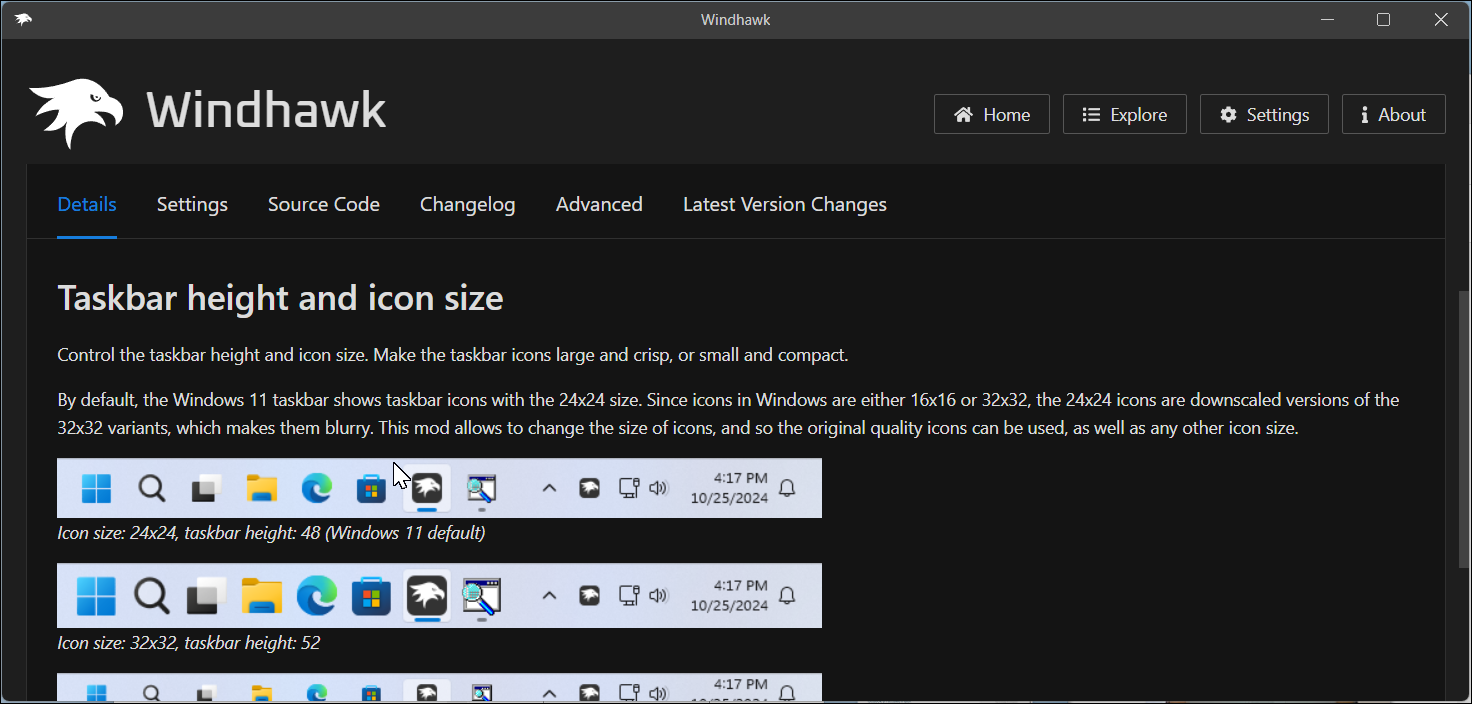Click the notification bell in the first preview image
The height and width of the screenshot is (704, 1472).
point(787,488)
